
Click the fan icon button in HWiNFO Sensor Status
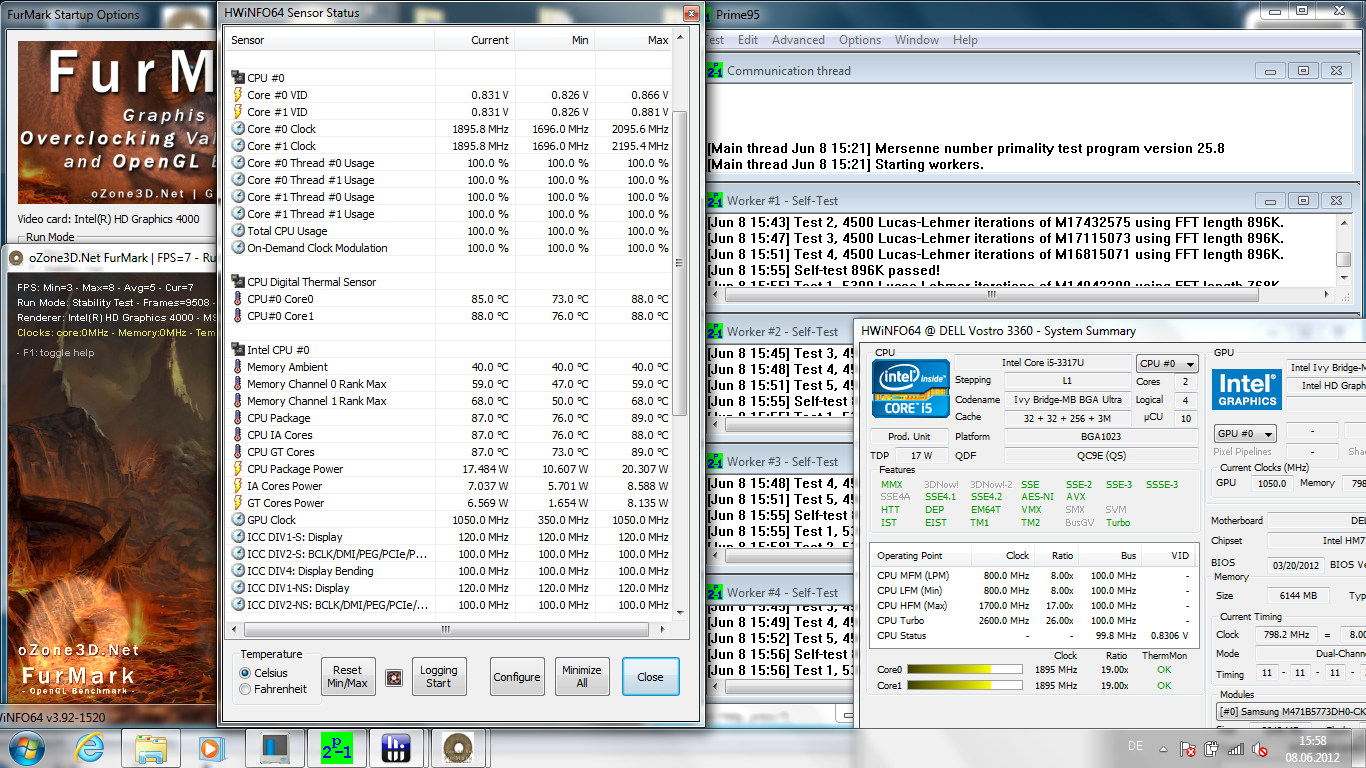click(393, 677)
